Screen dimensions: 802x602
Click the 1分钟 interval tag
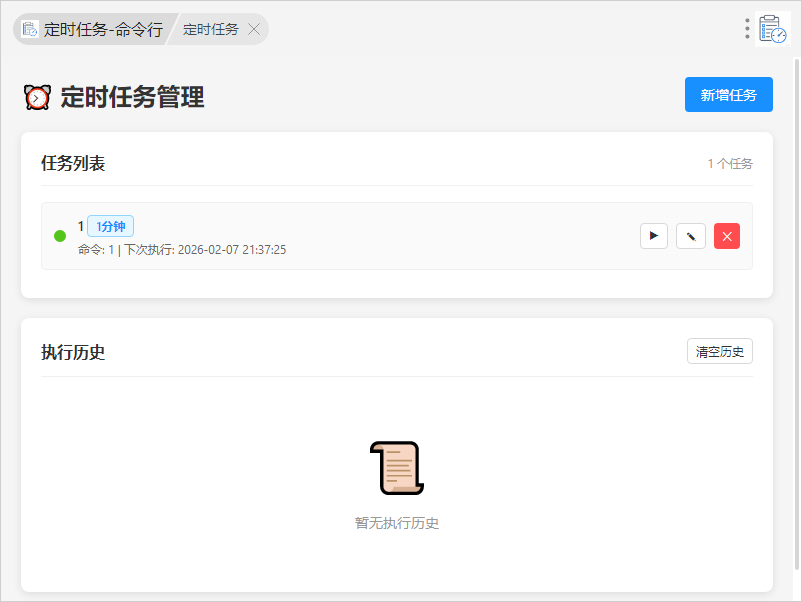110,226
